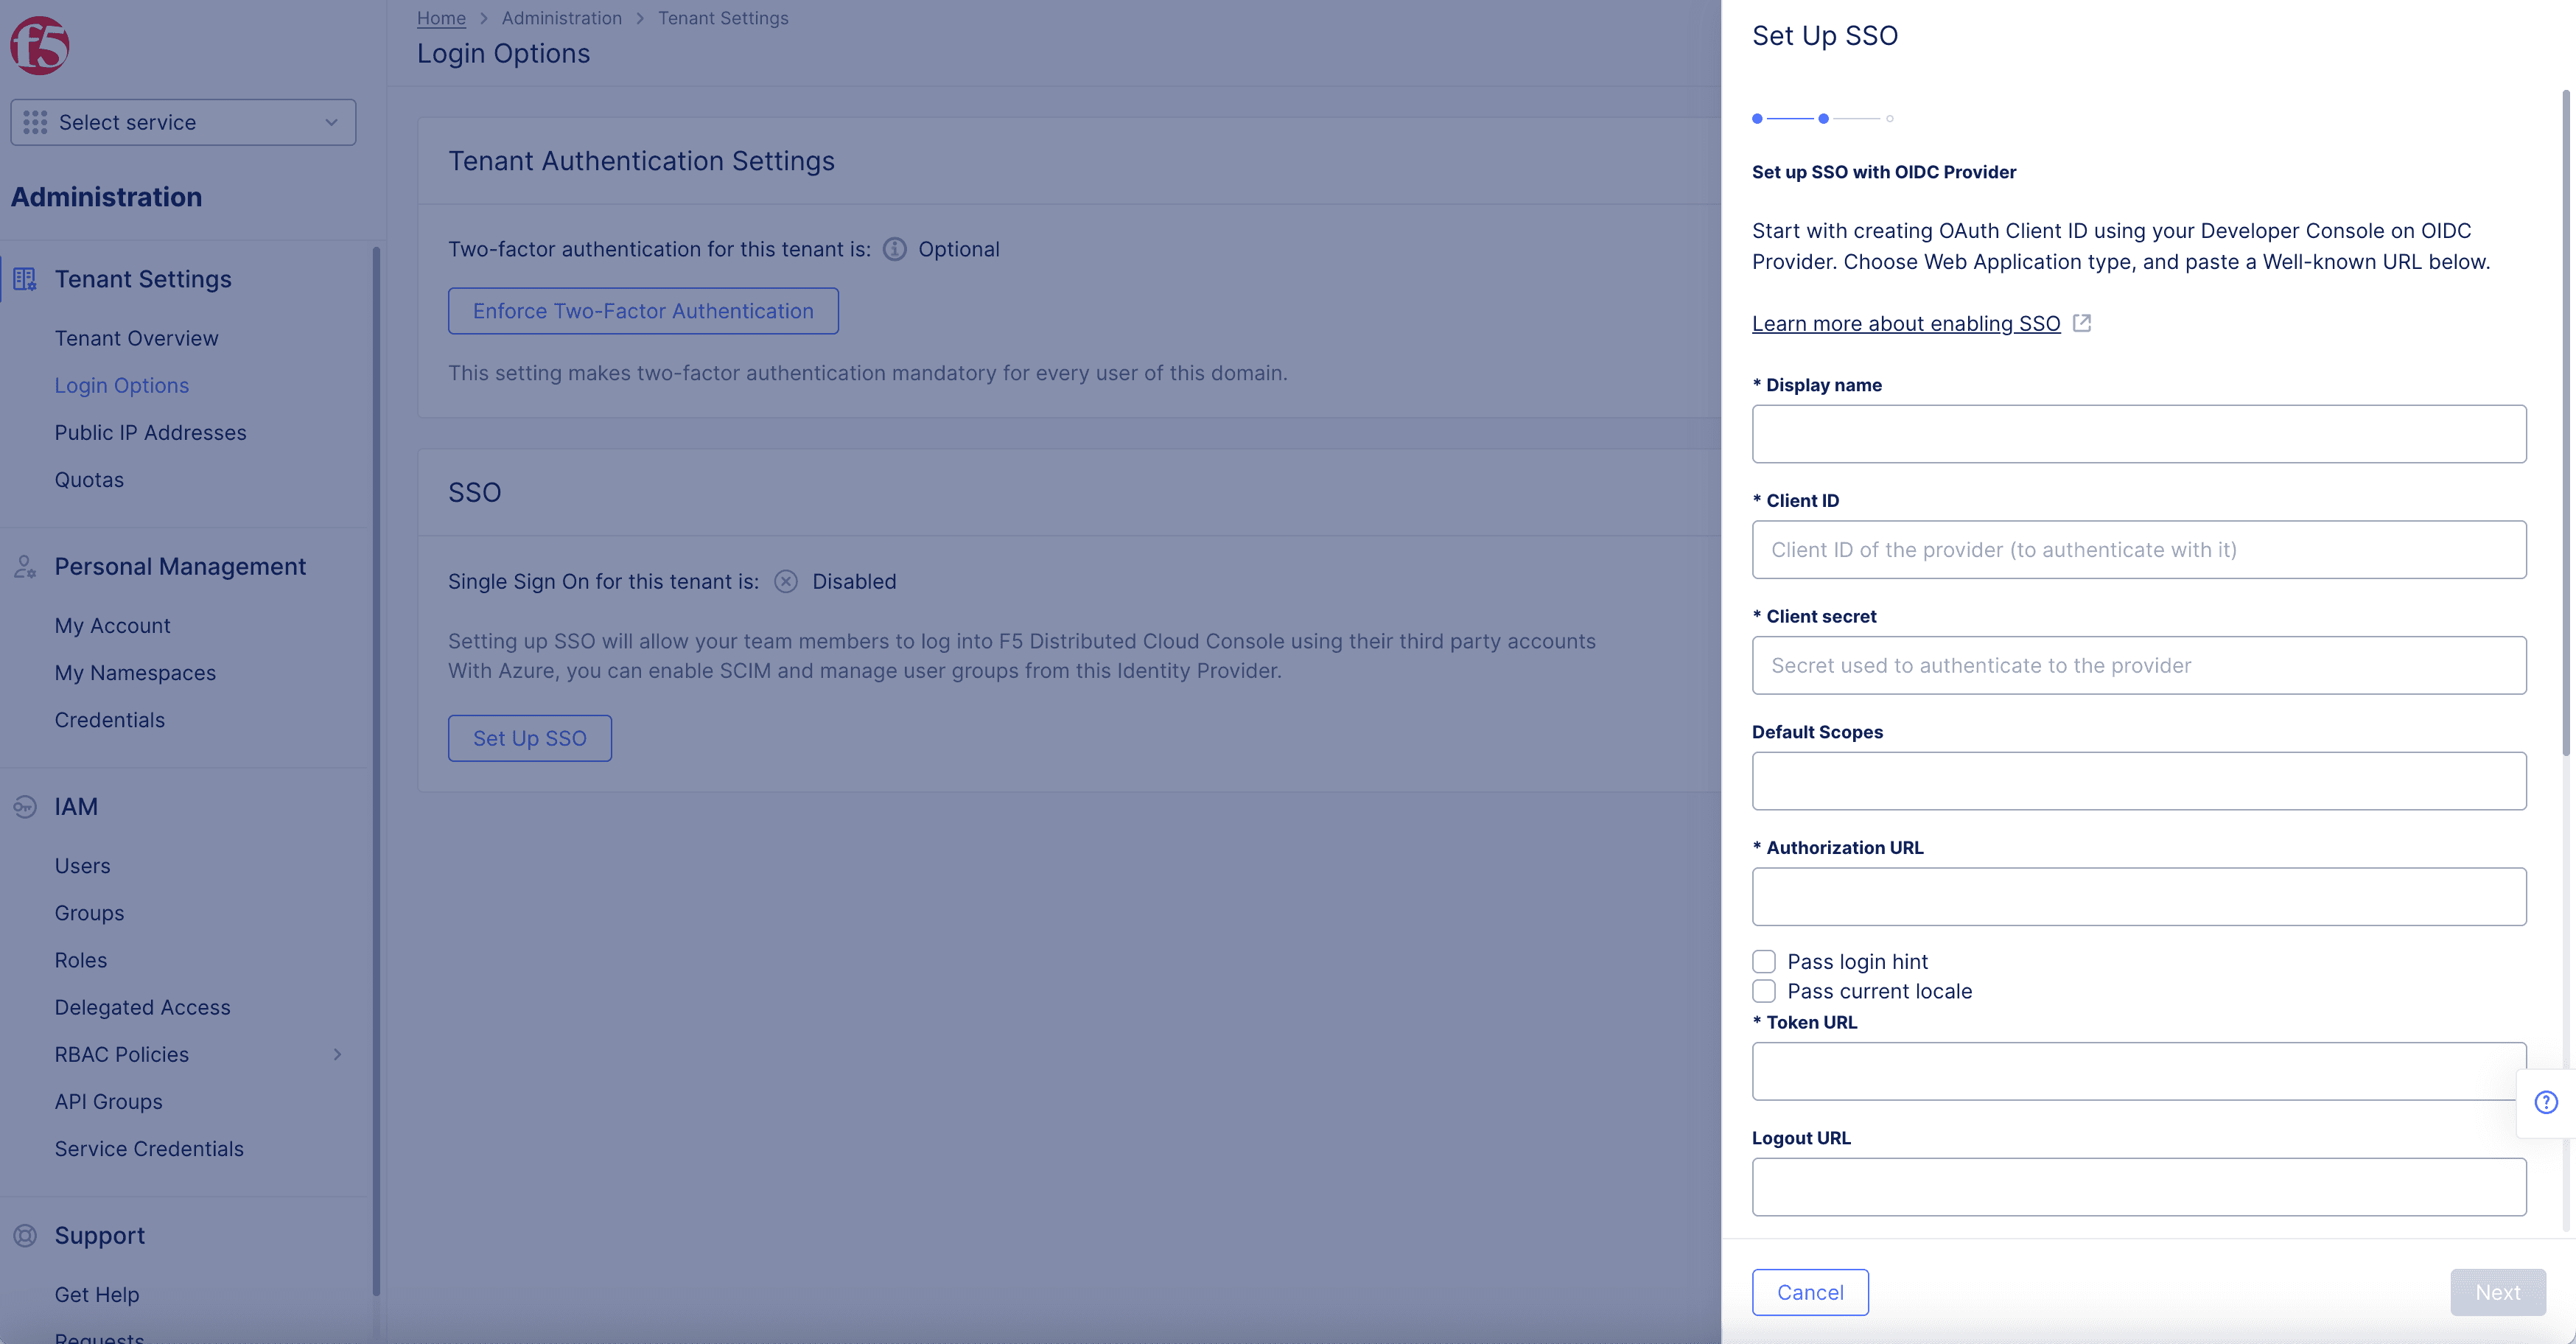This screenshot has height=1344, width=2576.
Task: Click the SSO panel vertical scrollbar
Action: pyautogui.click(x=2566, y=423)
